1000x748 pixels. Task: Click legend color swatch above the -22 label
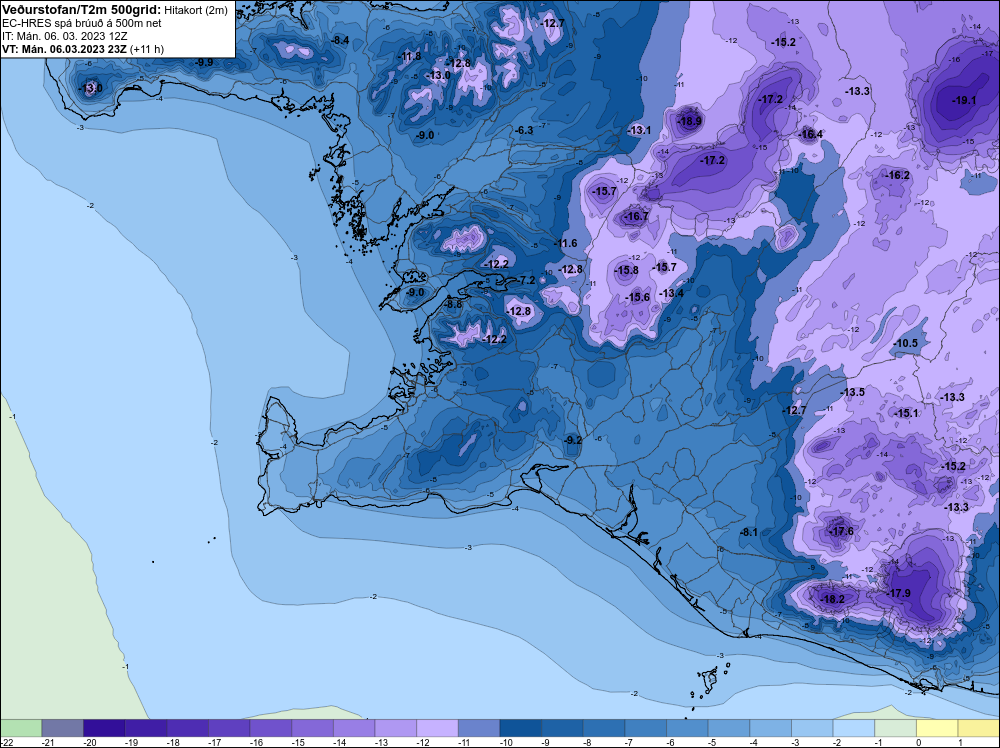pyautogui.click(x=21, y=728)
